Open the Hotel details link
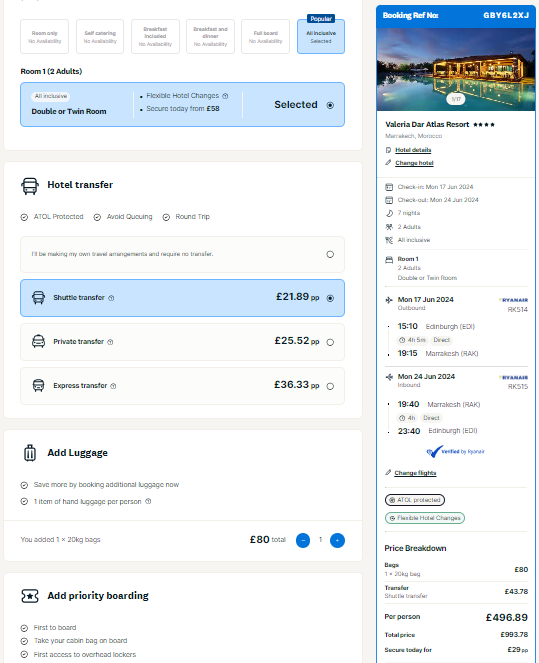Screen dimensions: 539x663 (413, 150)
